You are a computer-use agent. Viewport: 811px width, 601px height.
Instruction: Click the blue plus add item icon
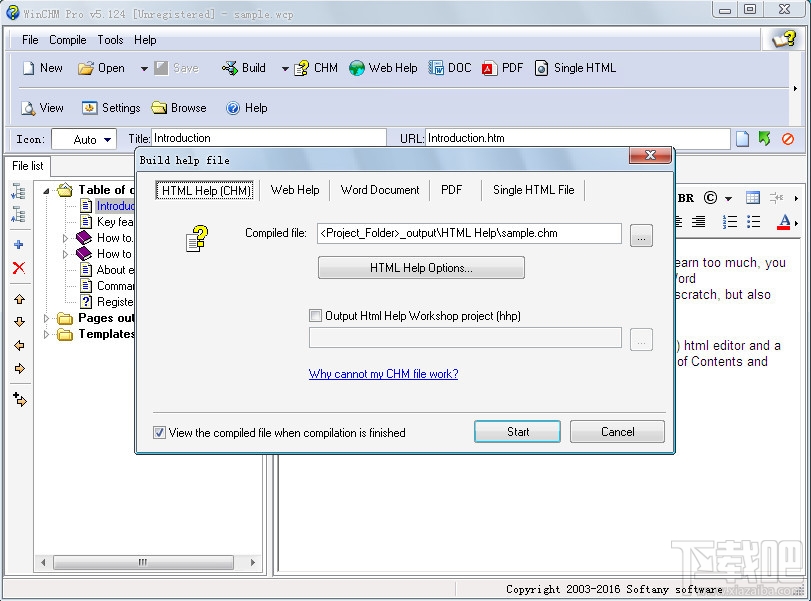[x=19, y=245]
